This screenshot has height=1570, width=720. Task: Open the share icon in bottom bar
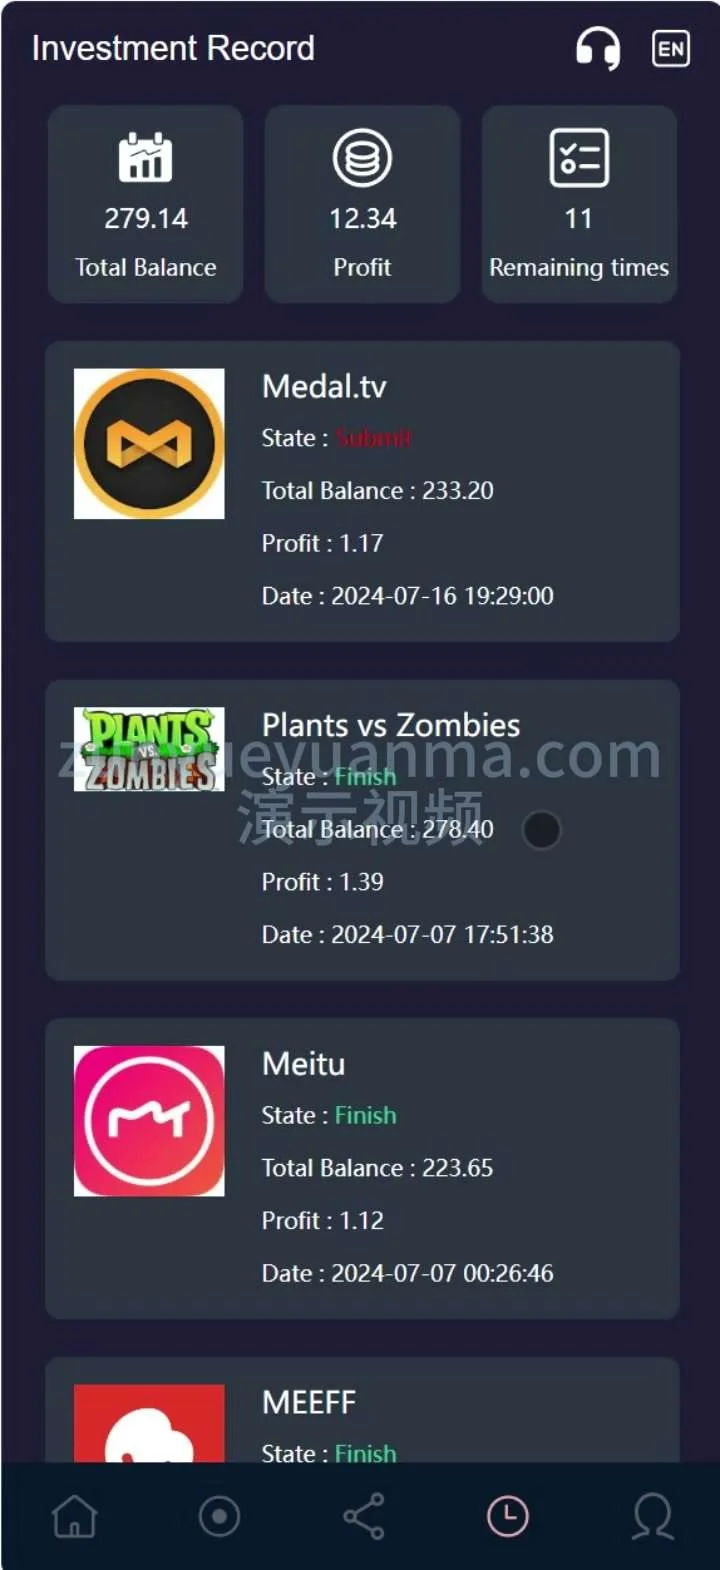pyautogui.click(x=364, y=1516)
